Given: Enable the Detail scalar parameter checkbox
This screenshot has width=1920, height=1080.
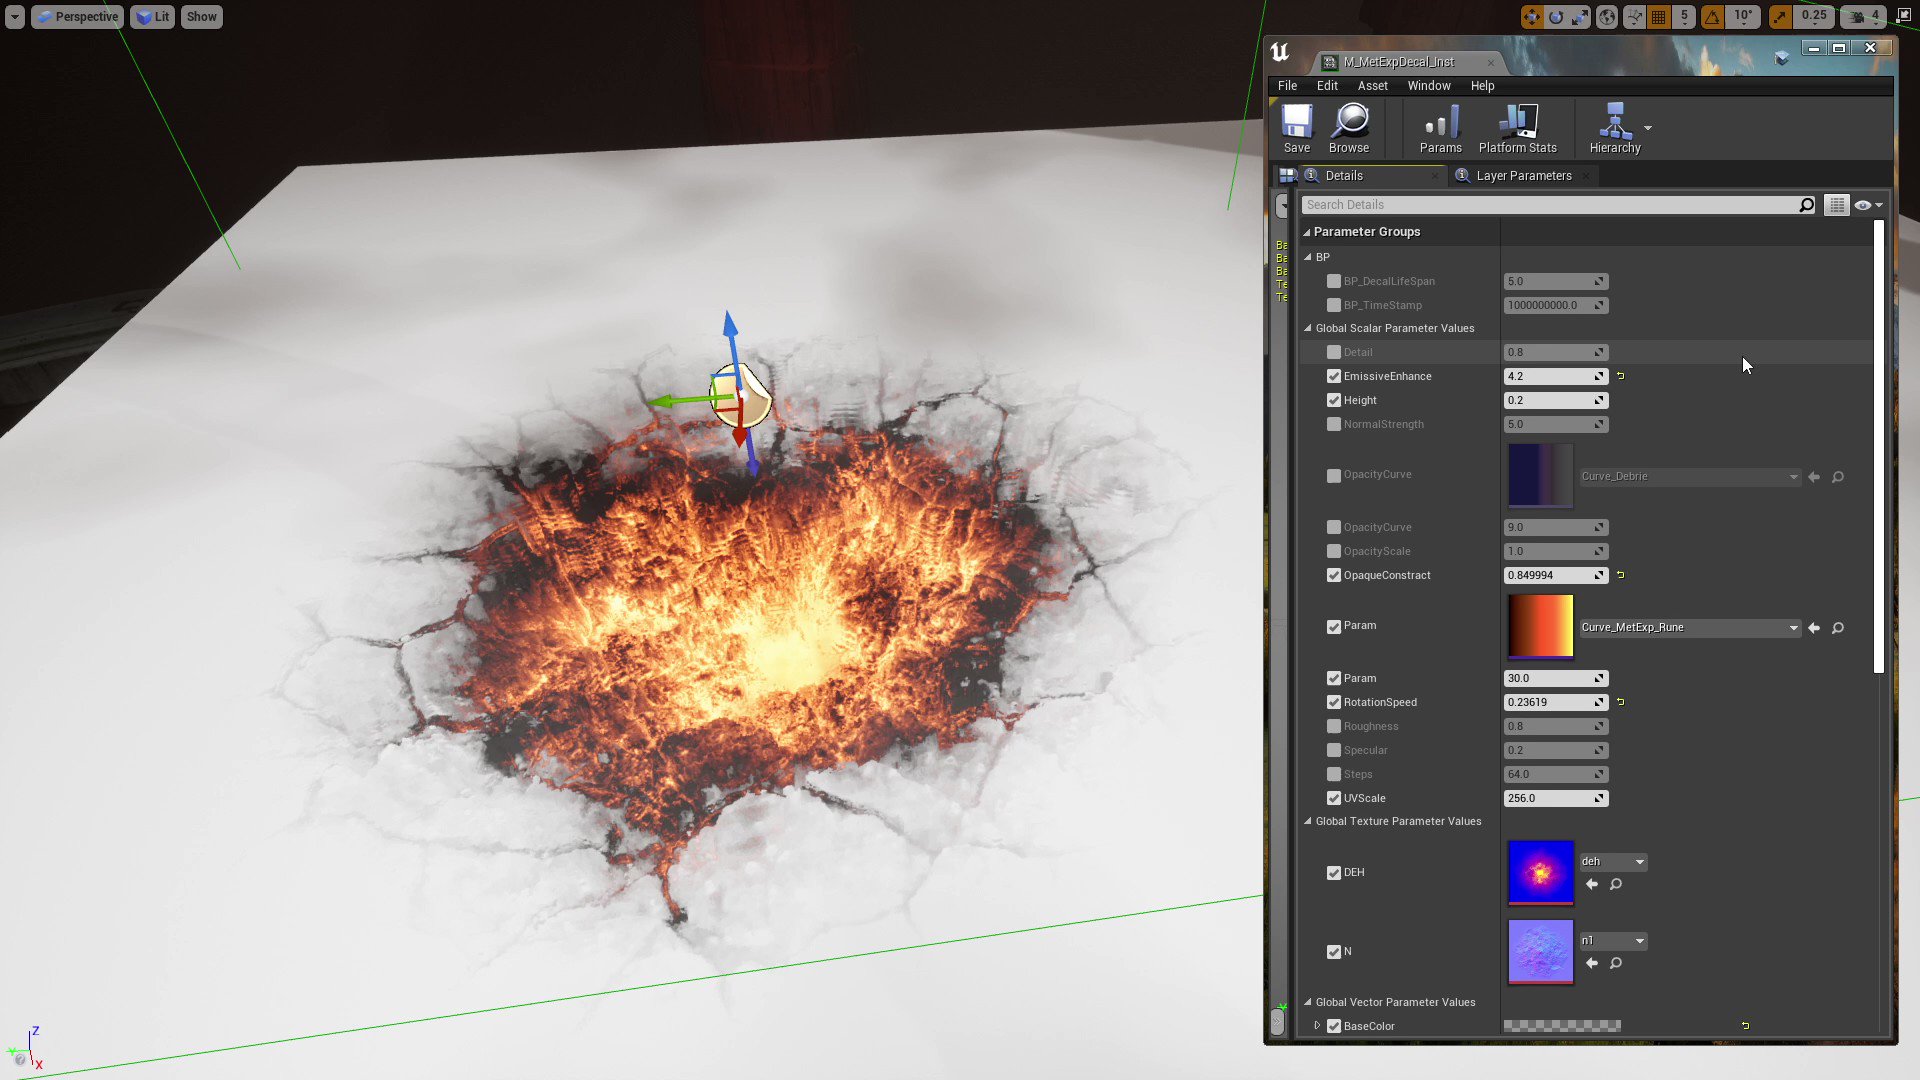Looking at the screenshot, I should [1334, 352].
